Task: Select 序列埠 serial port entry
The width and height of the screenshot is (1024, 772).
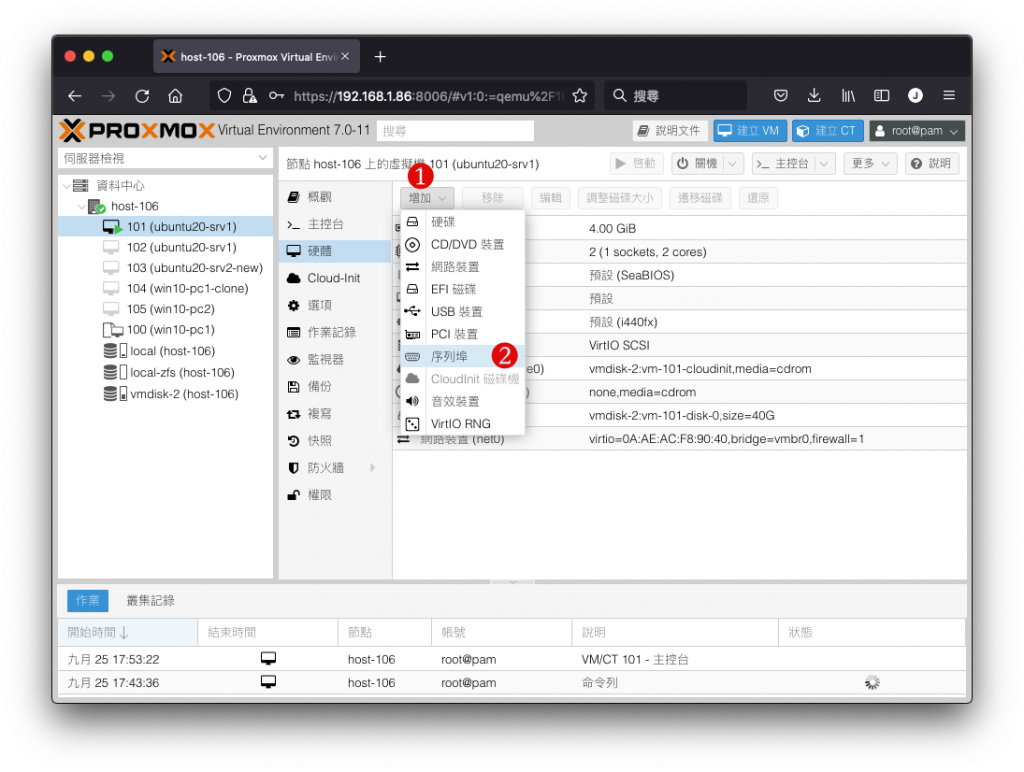Action: (x=462, y=357)
